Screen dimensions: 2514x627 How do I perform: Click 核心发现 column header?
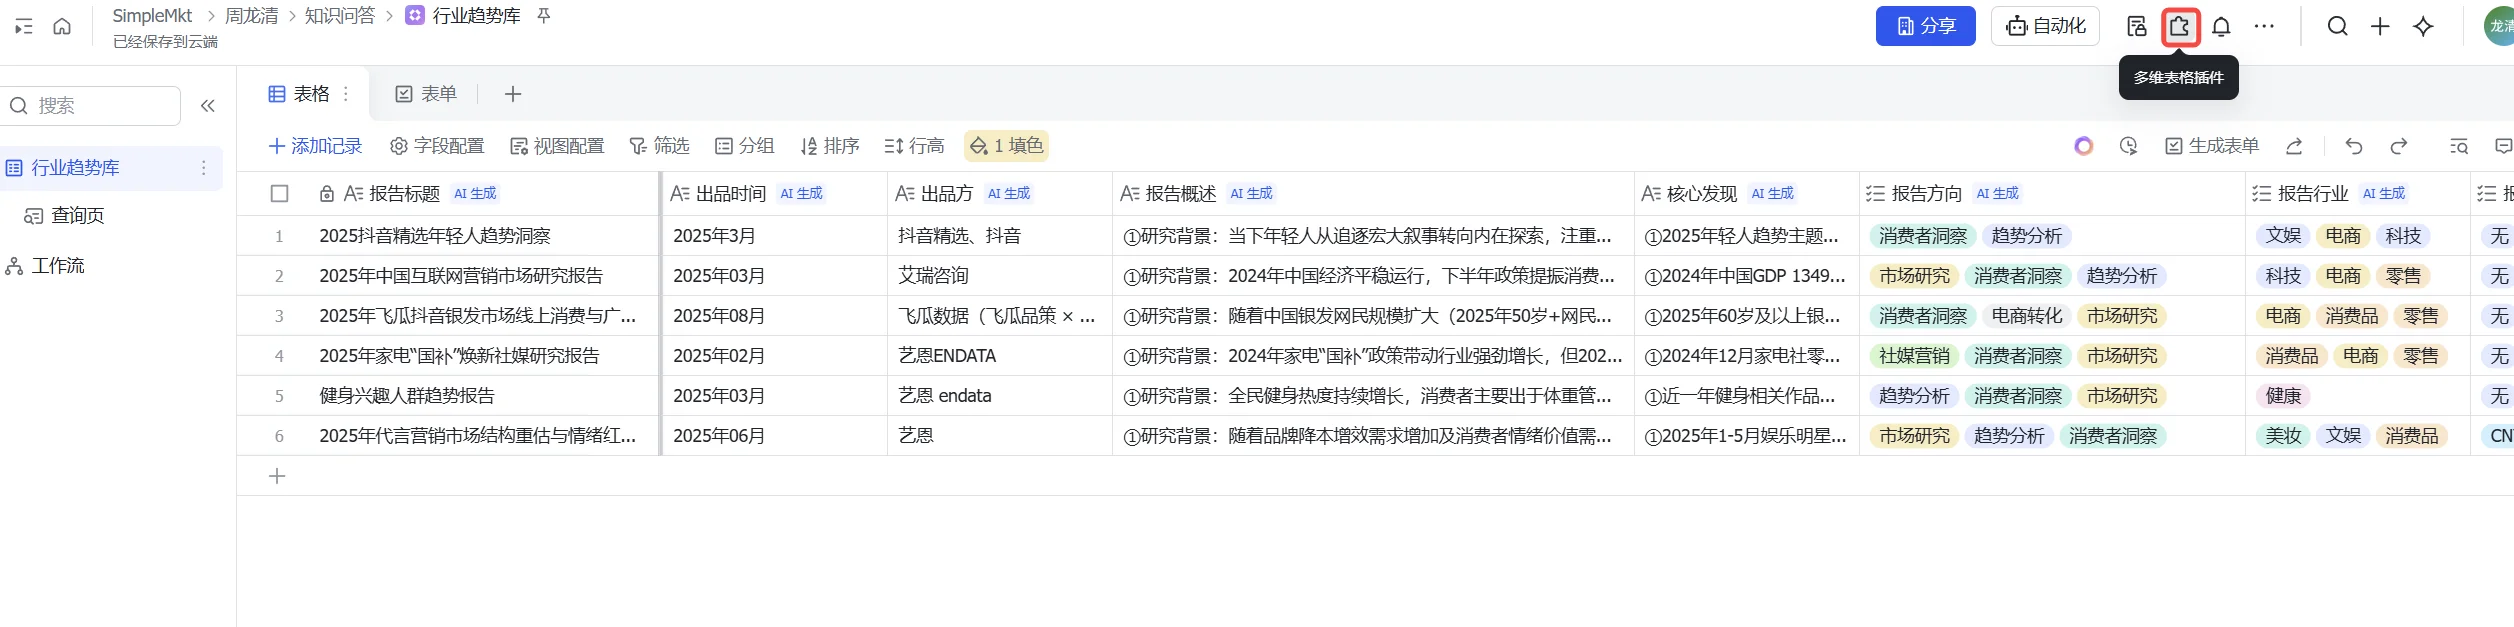click(1747, 194)
